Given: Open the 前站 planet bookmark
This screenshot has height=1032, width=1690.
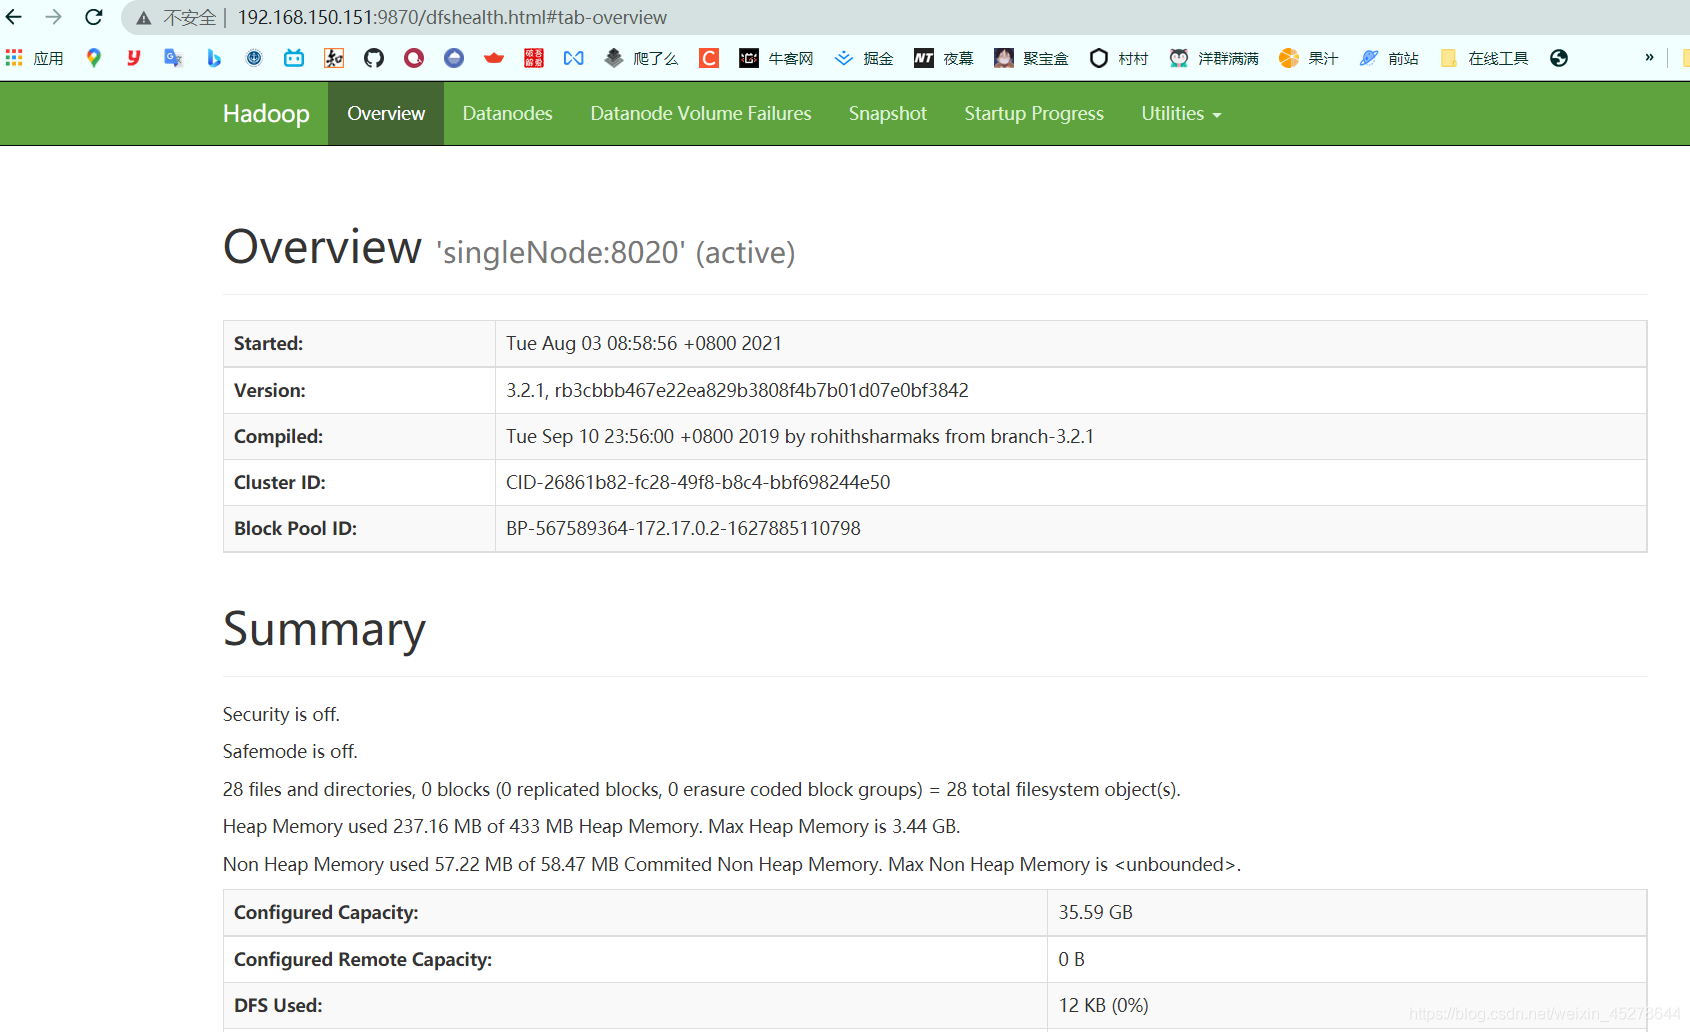Looking at the screenshot, I should 1389,58.
